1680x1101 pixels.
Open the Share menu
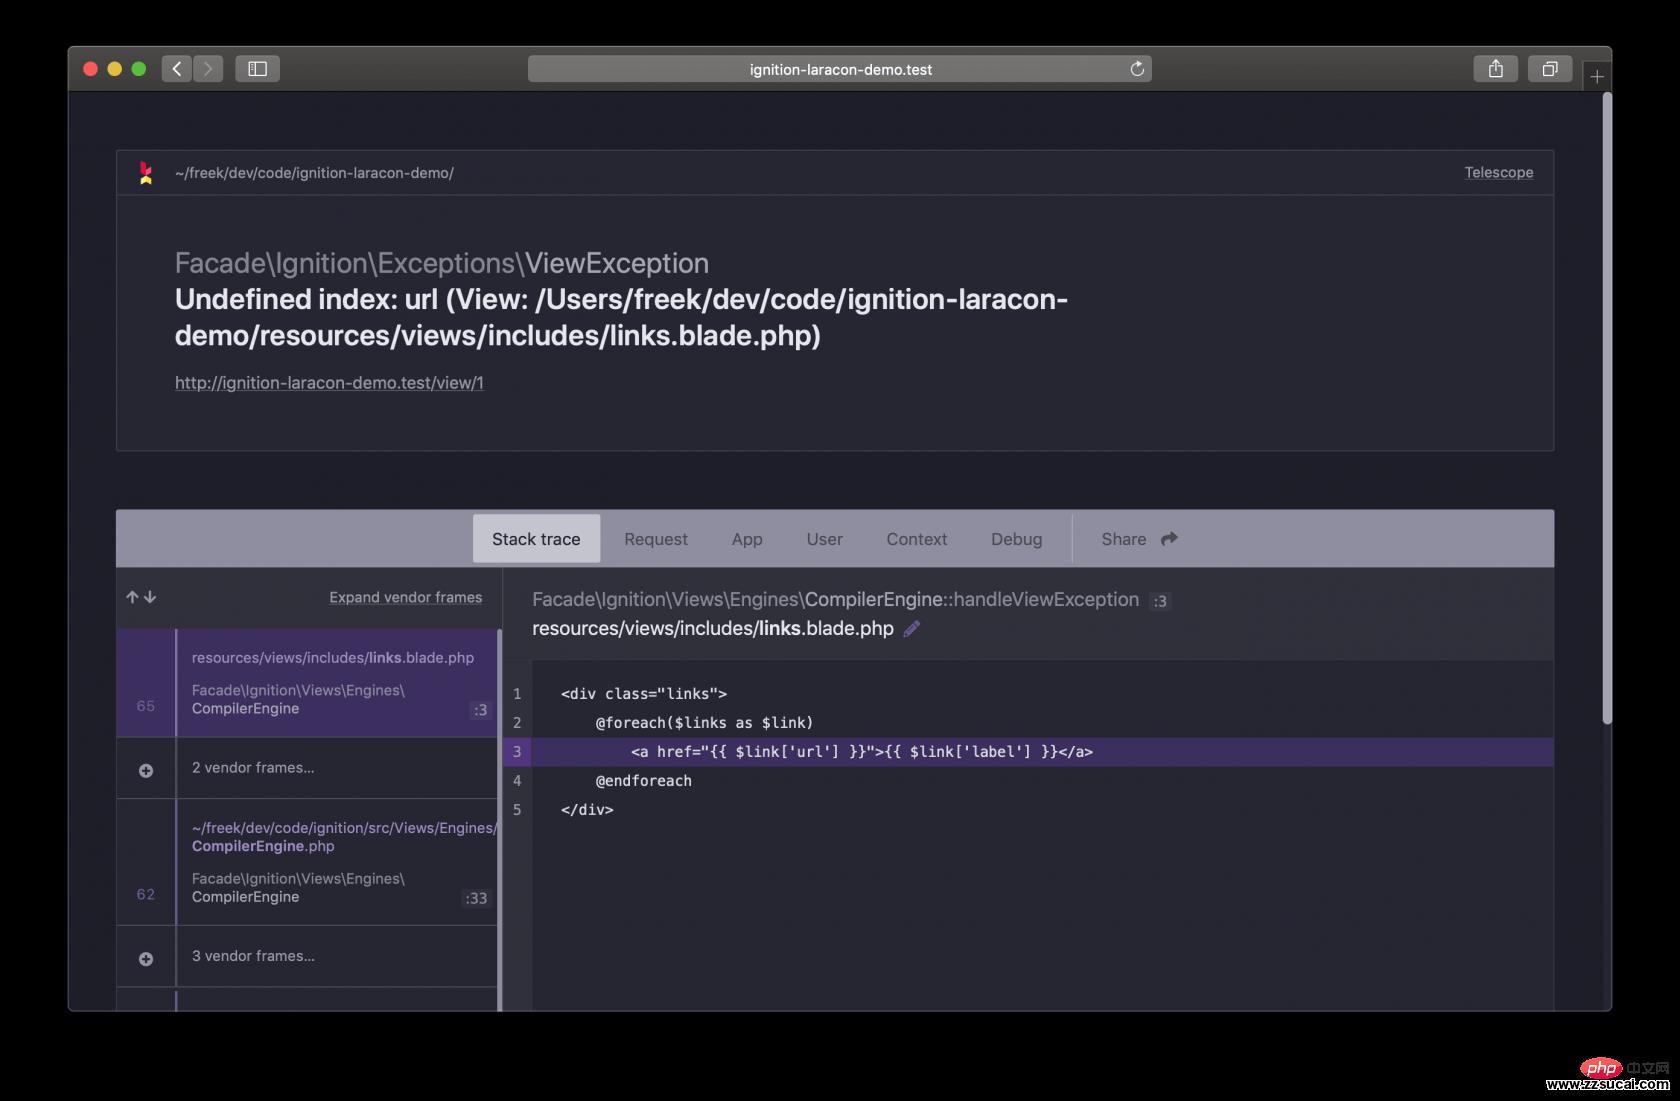[x=1139, y=539]
